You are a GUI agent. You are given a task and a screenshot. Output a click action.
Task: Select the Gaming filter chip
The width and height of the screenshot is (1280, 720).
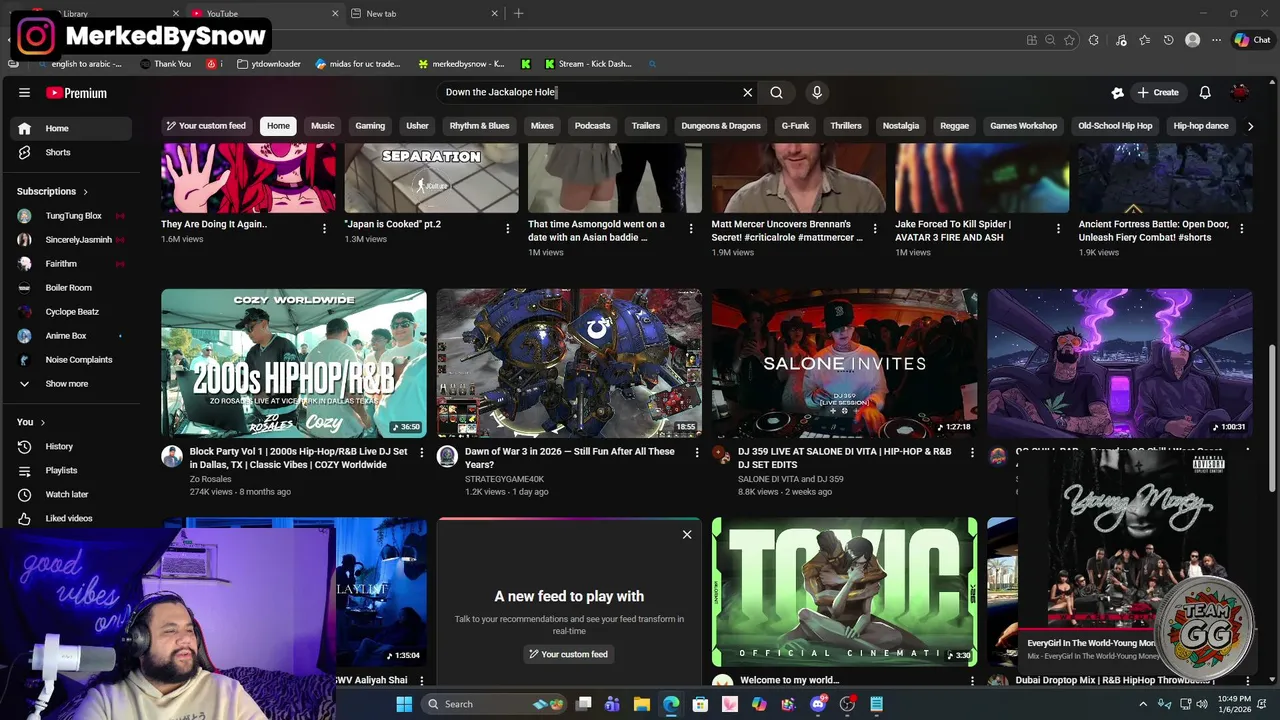pyautogui.click(x=370, y=126)
